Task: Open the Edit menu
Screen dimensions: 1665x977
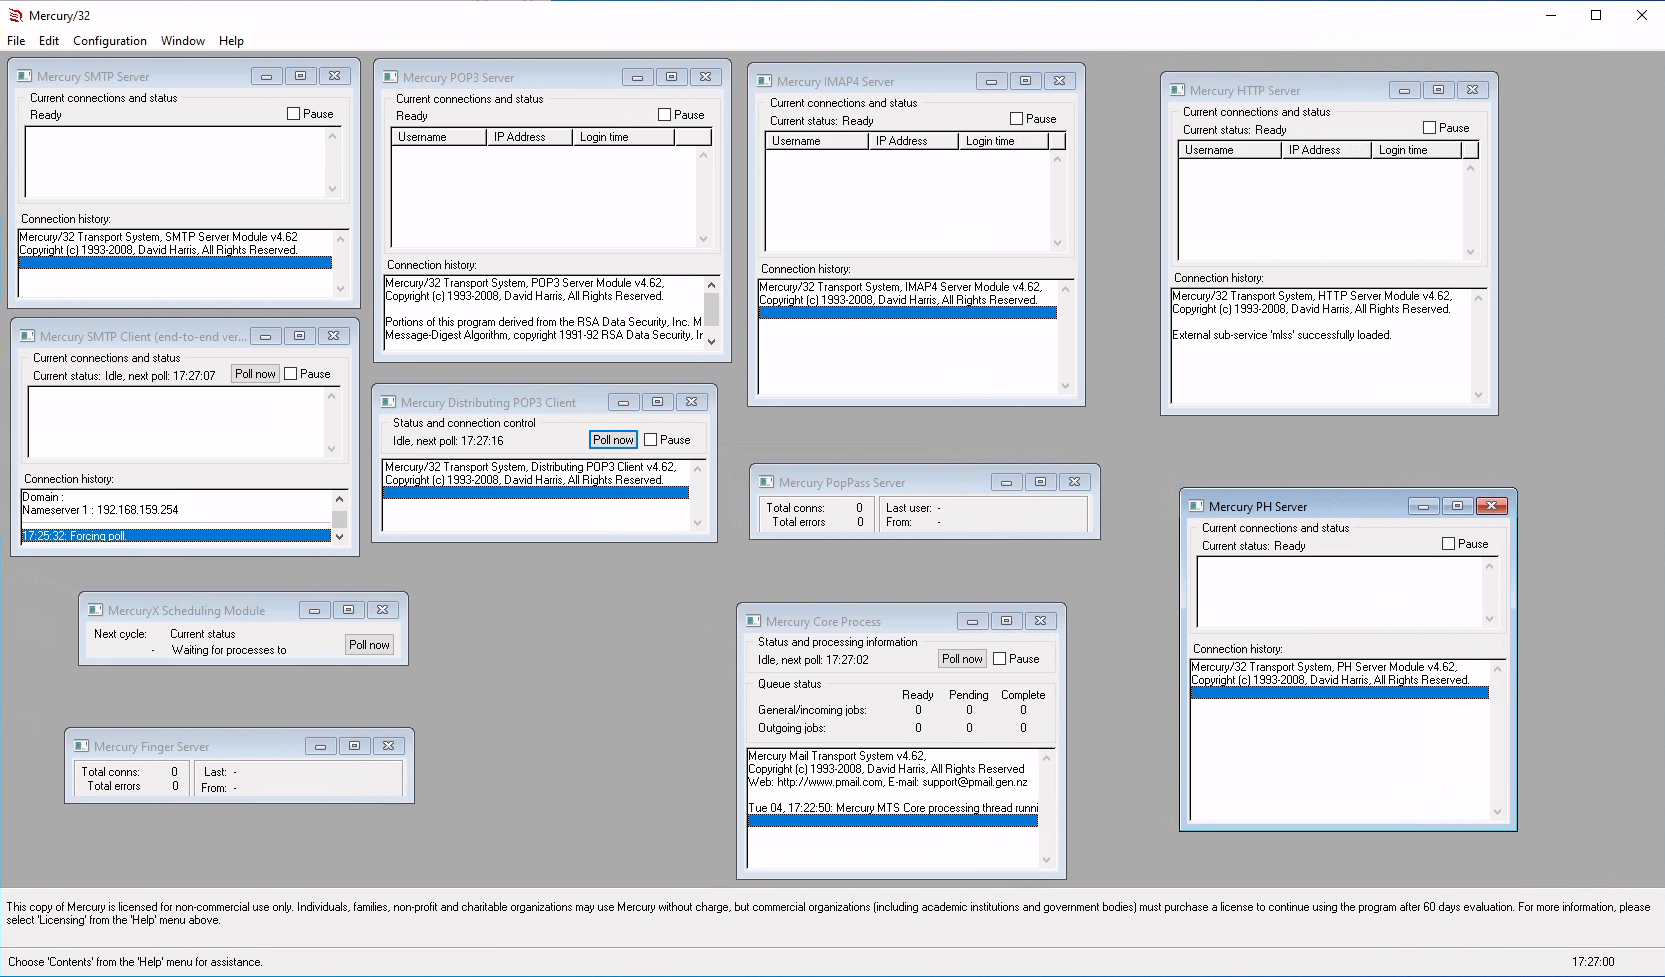Action: (49, 41)
